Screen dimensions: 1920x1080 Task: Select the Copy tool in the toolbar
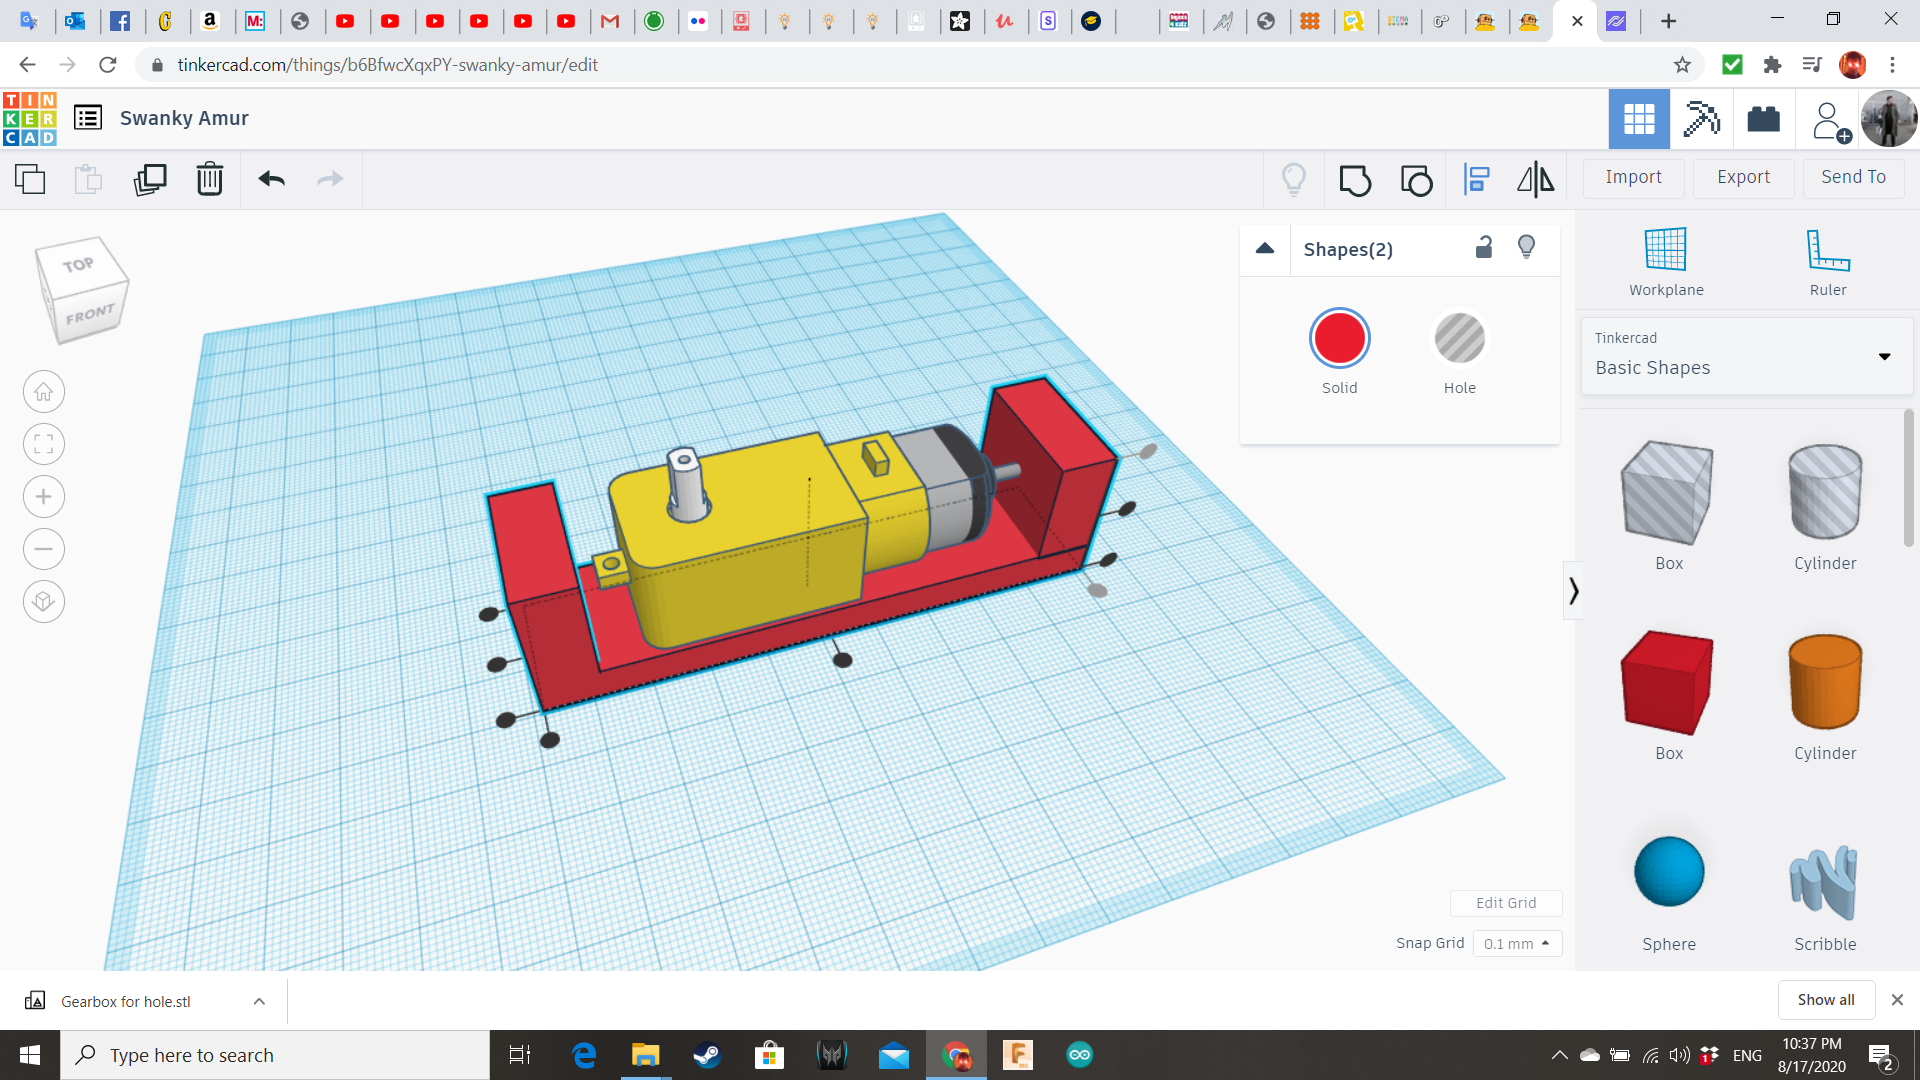(29, 179)
